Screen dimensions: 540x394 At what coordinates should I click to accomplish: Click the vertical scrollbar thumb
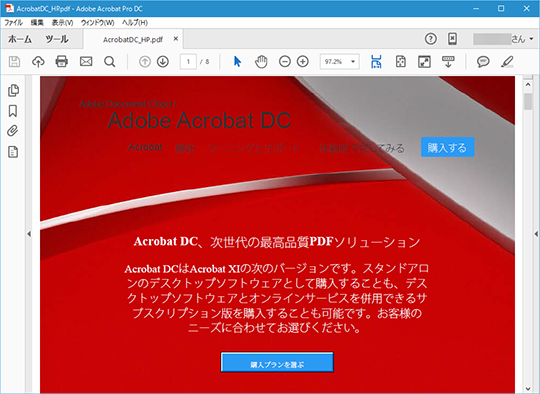click(x=528, y=101)
